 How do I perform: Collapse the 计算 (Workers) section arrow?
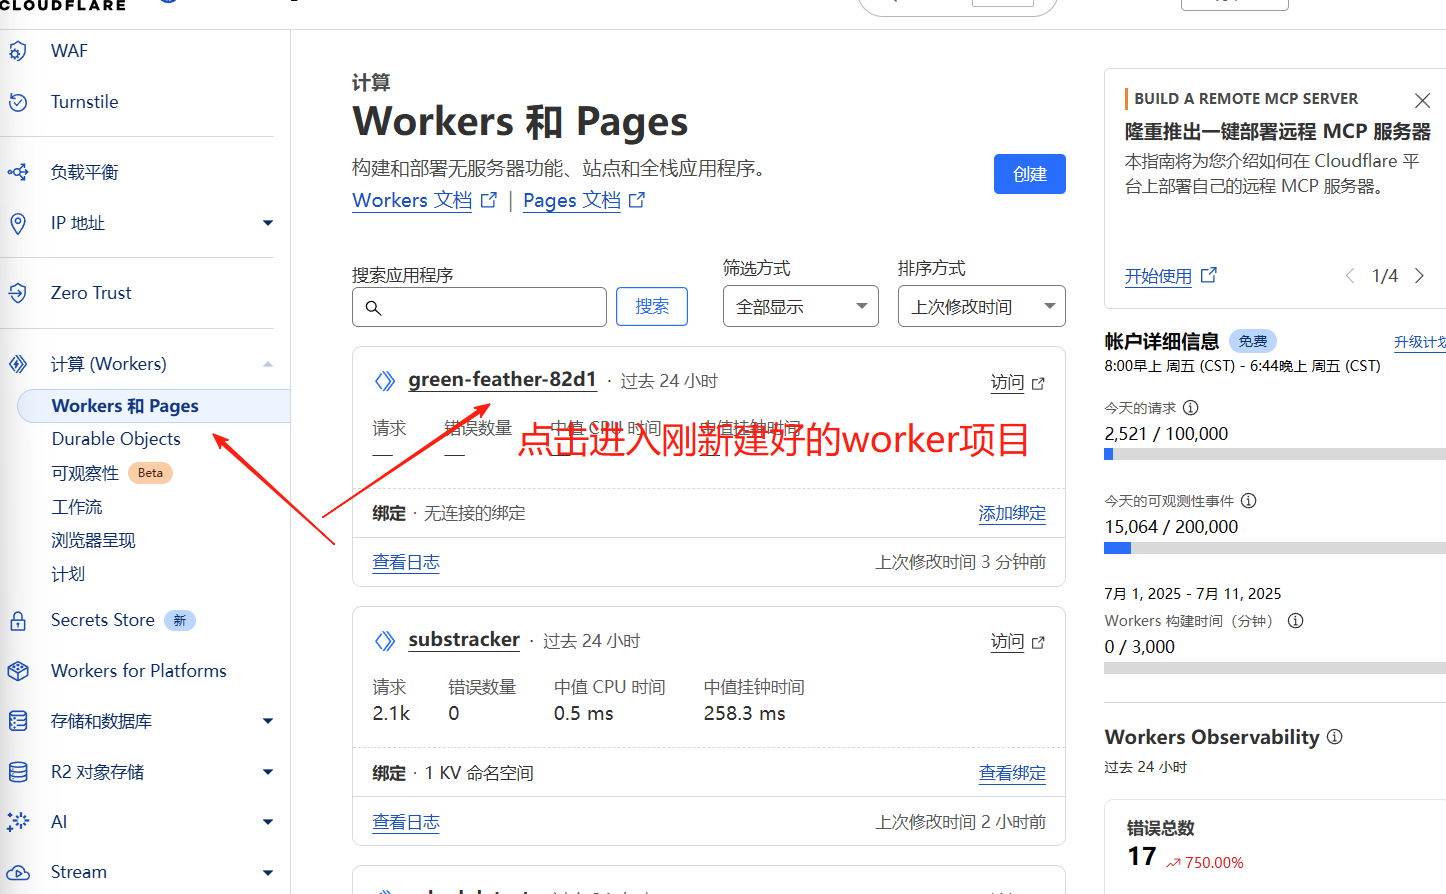coord(268,364)
